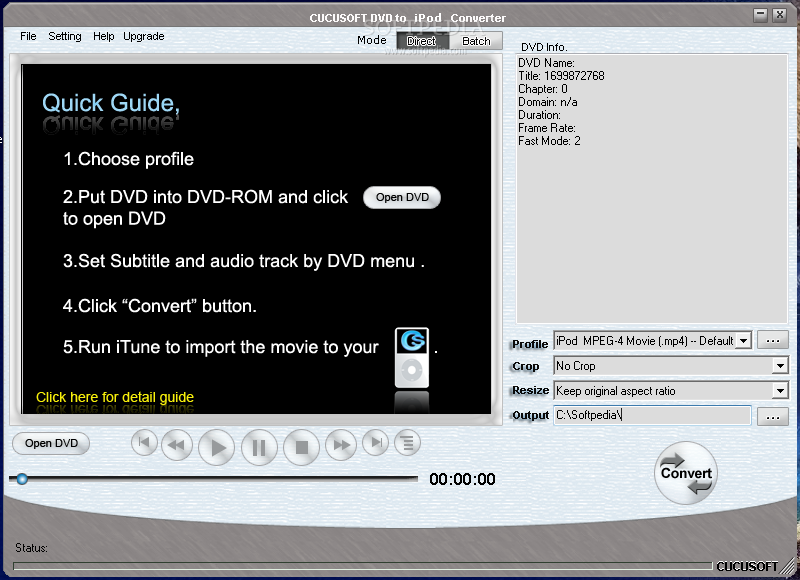Pause the DVD preview
800x580 pixels.
tap(259, 447)
